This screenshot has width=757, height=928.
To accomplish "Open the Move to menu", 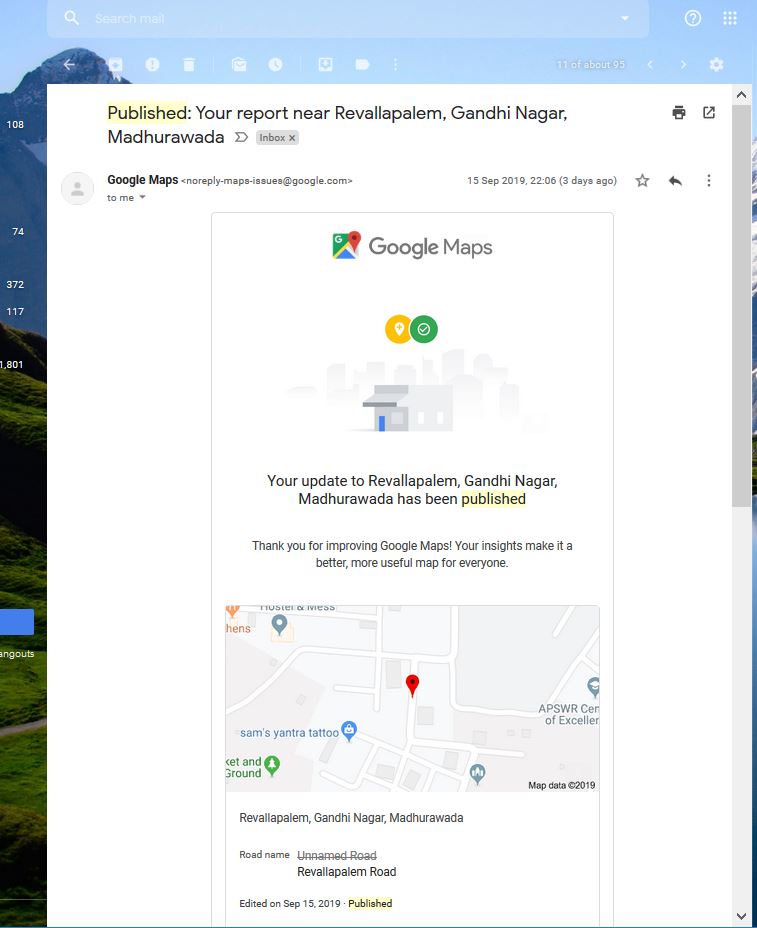I will [325, 65].
